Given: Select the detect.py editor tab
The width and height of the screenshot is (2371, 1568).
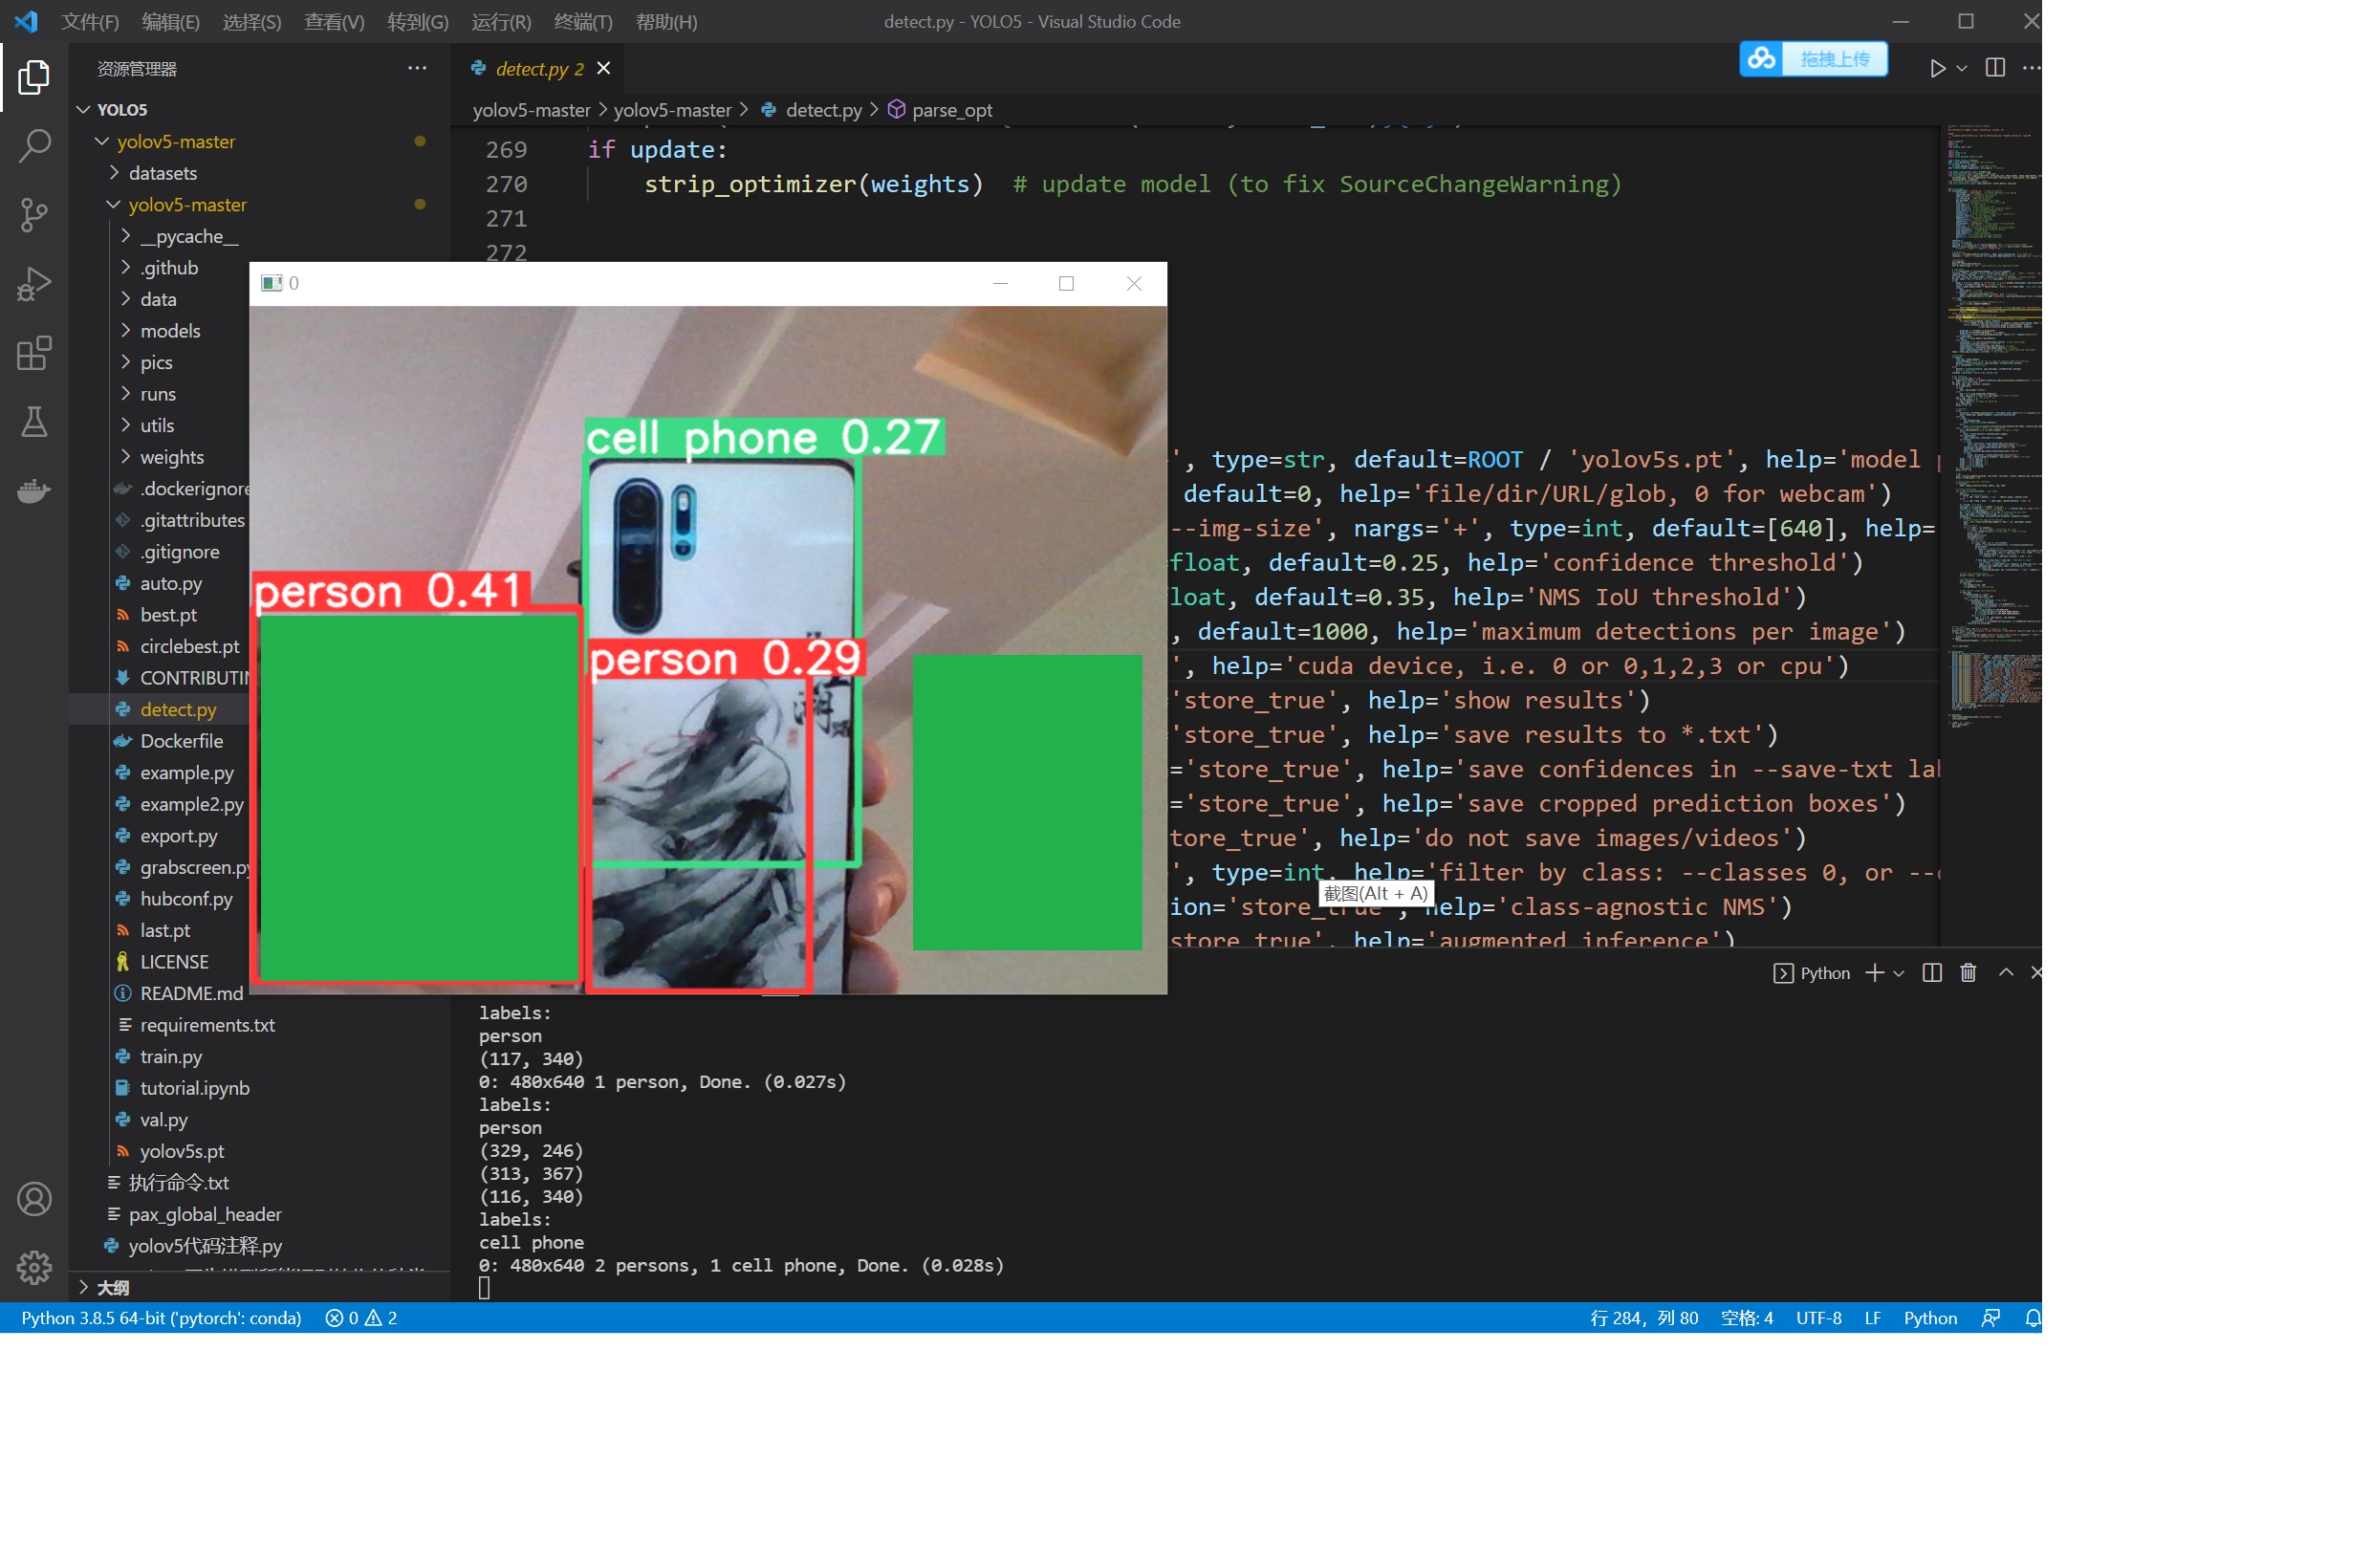Looking at the screenshot, I should (x=538, y=68).
